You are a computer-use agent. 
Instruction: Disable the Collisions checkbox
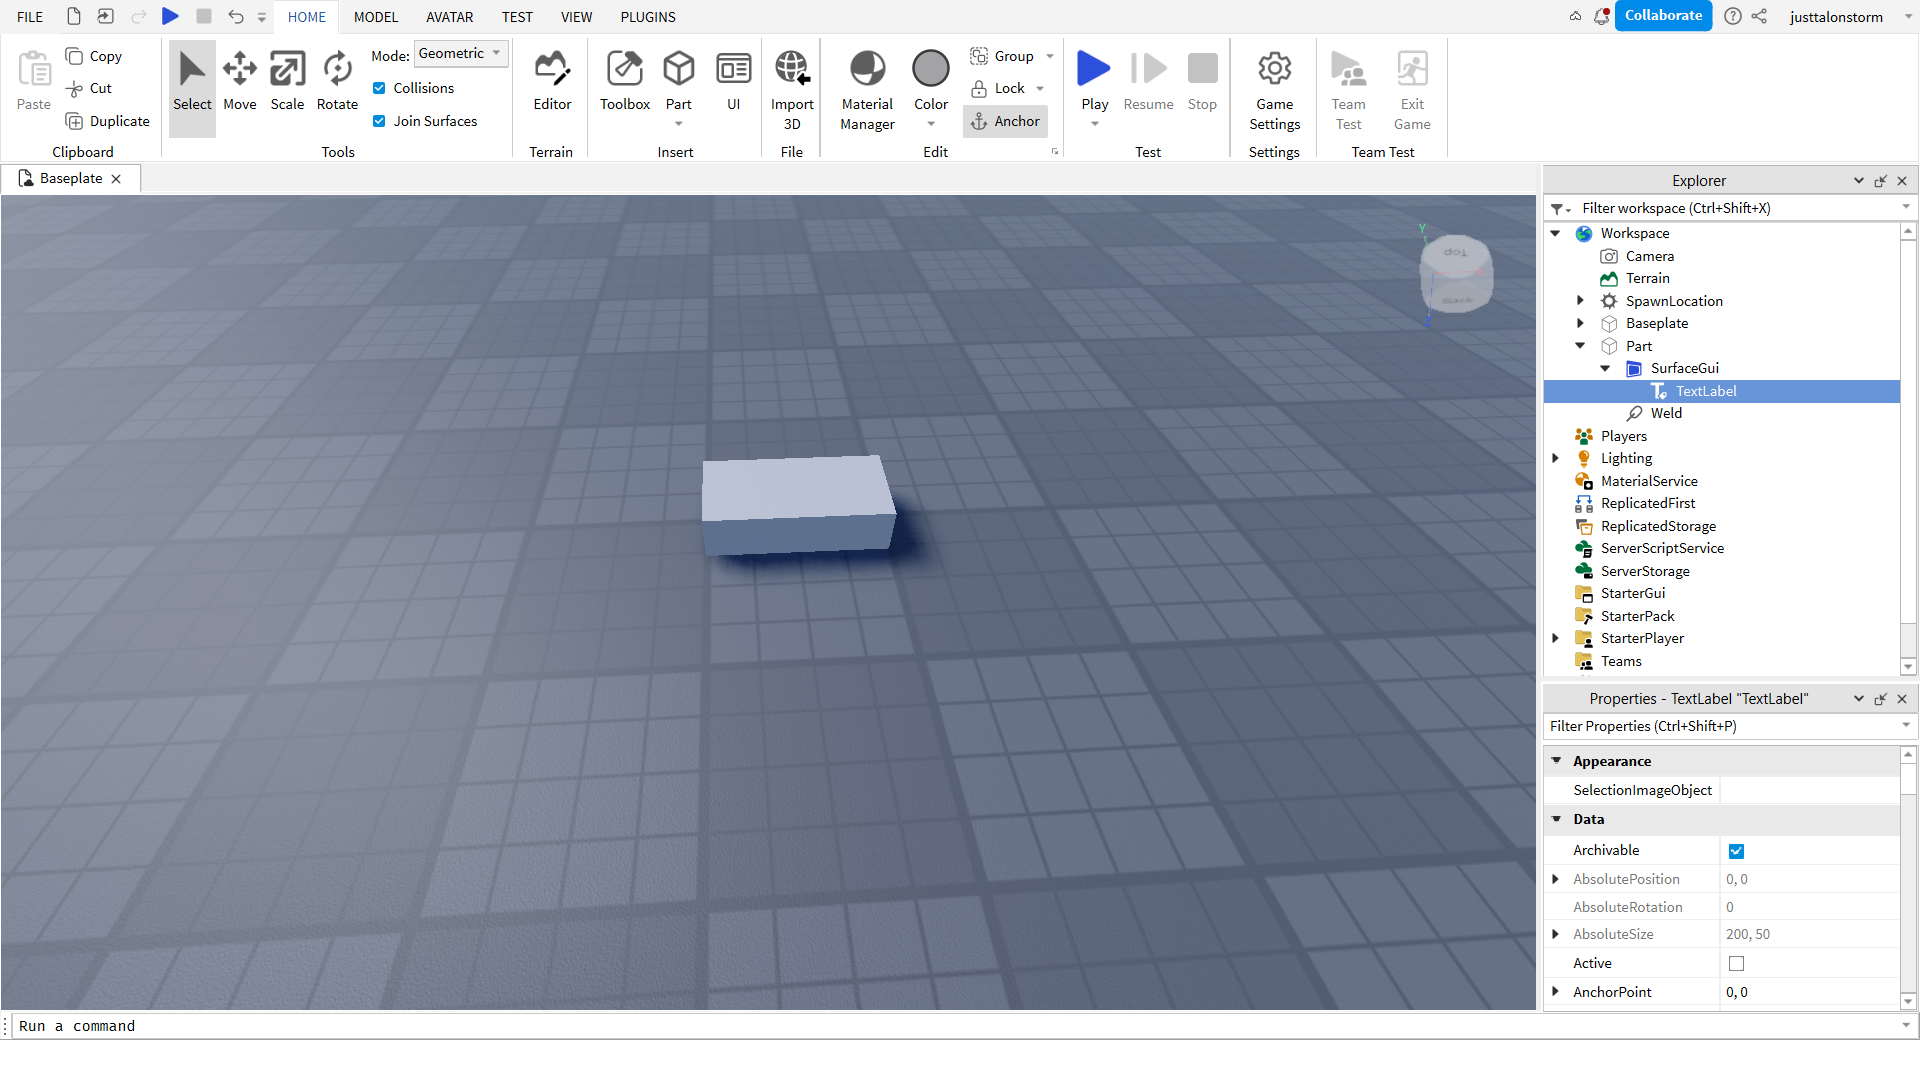coord(379,88)
